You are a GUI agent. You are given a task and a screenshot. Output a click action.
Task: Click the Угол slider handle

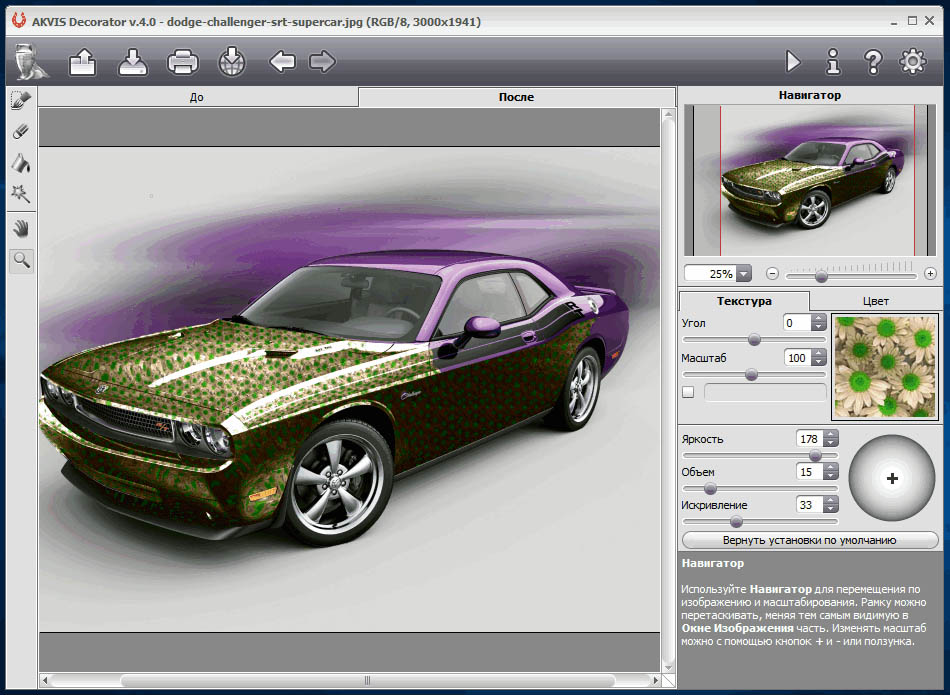tap(754, 339)
